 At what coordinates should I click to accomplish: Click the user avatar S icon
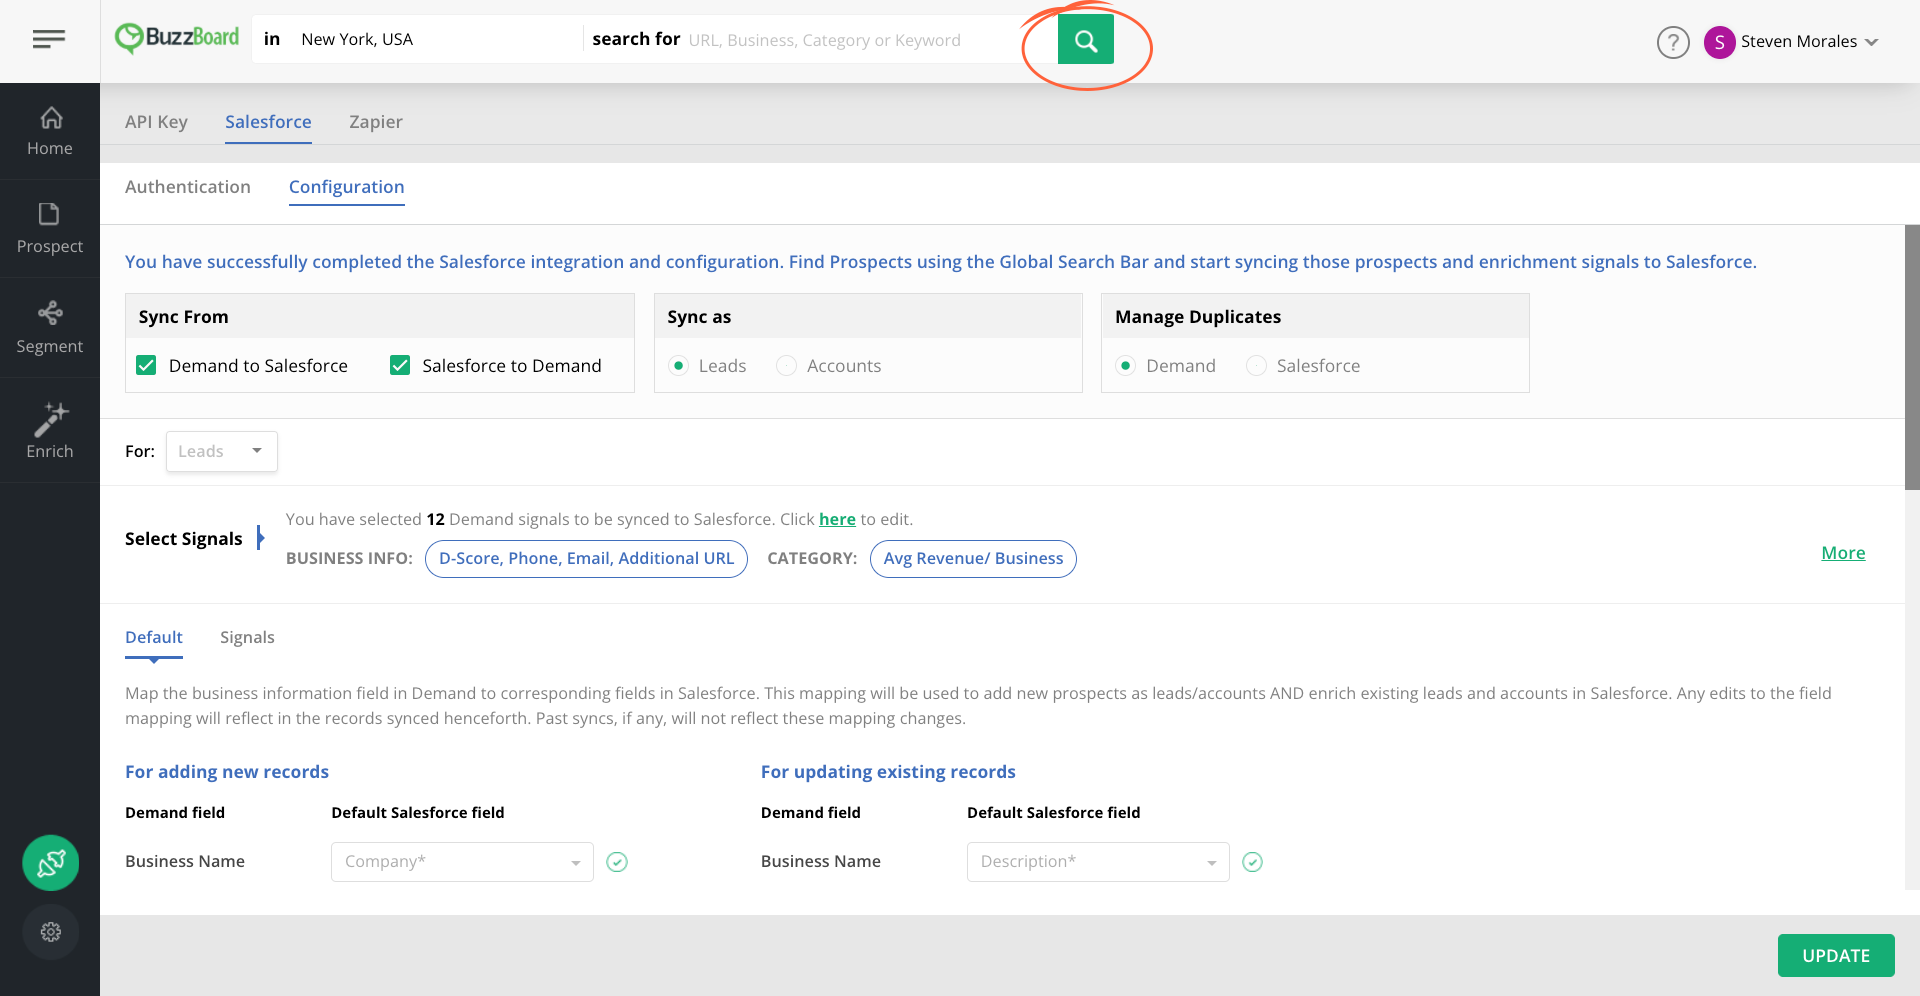tap(1719, 42)
